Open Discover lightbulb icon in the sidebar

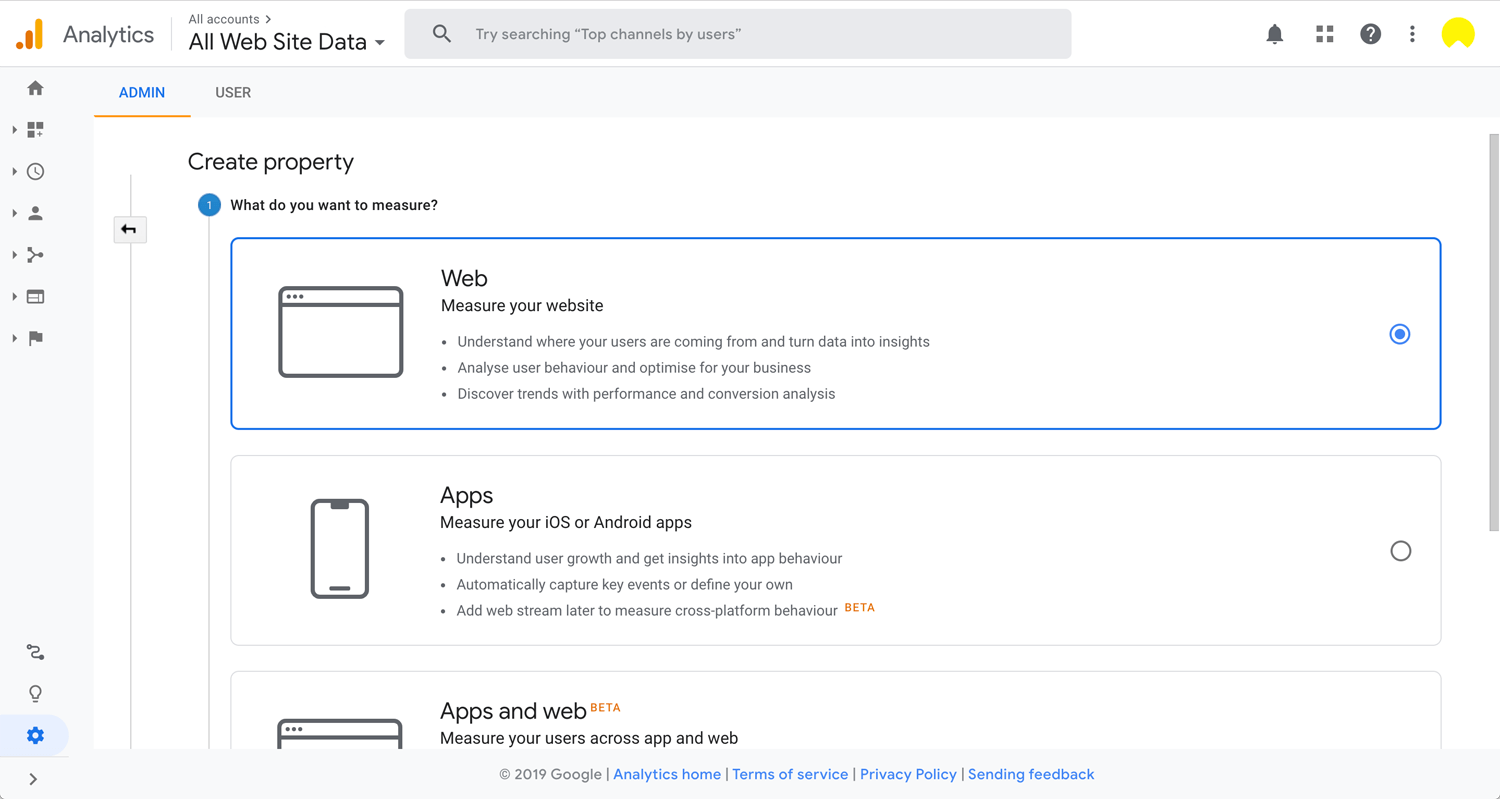[36, 694]
